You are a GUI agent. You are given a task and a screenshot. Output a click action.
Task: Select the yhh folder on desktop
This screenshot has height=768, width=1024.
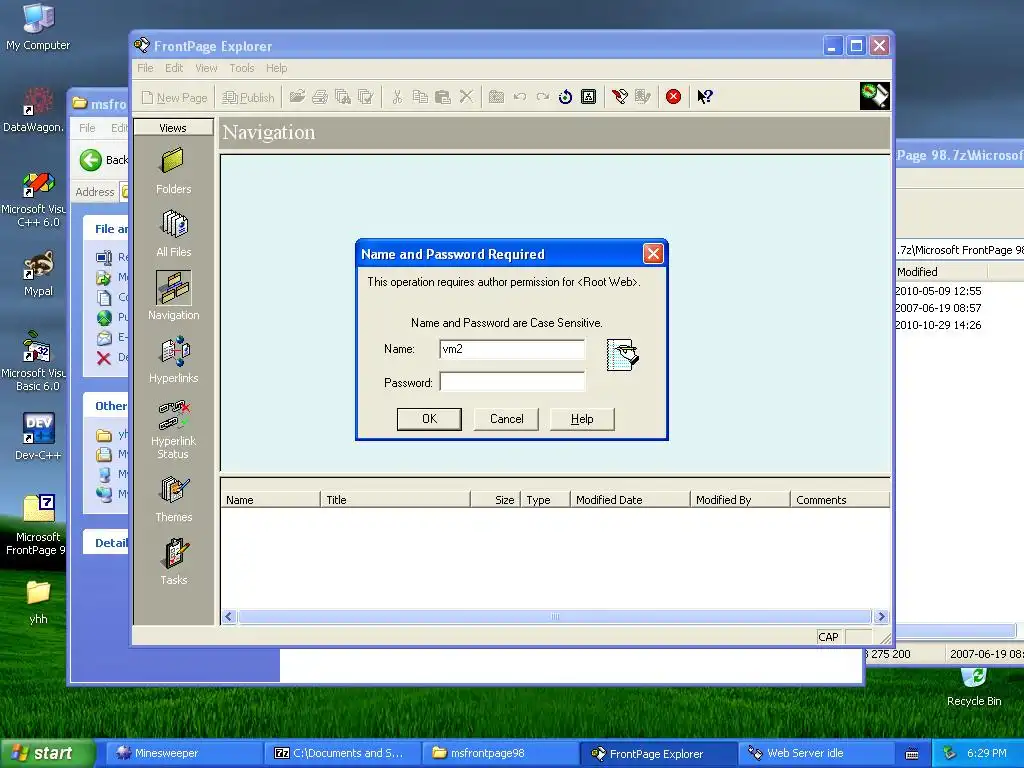(x=38, y=602)
